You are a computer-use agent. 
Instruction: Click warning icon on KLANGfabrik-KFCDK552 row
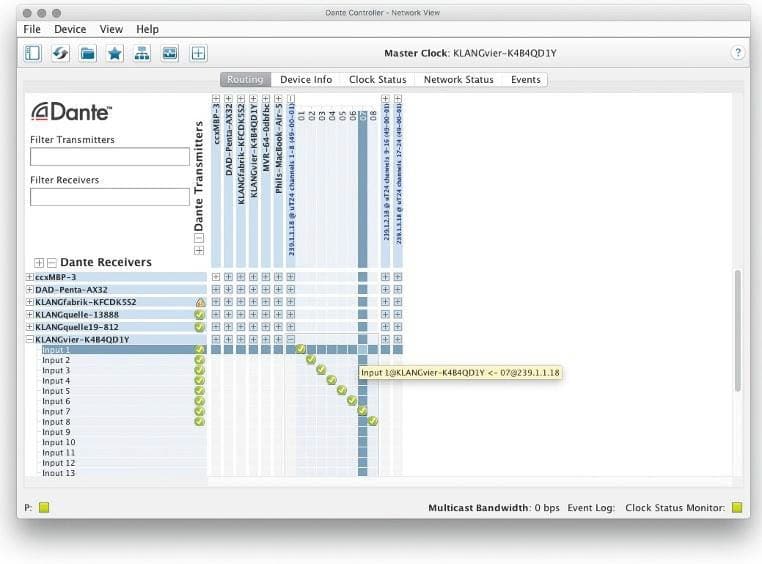pos(200,301)
